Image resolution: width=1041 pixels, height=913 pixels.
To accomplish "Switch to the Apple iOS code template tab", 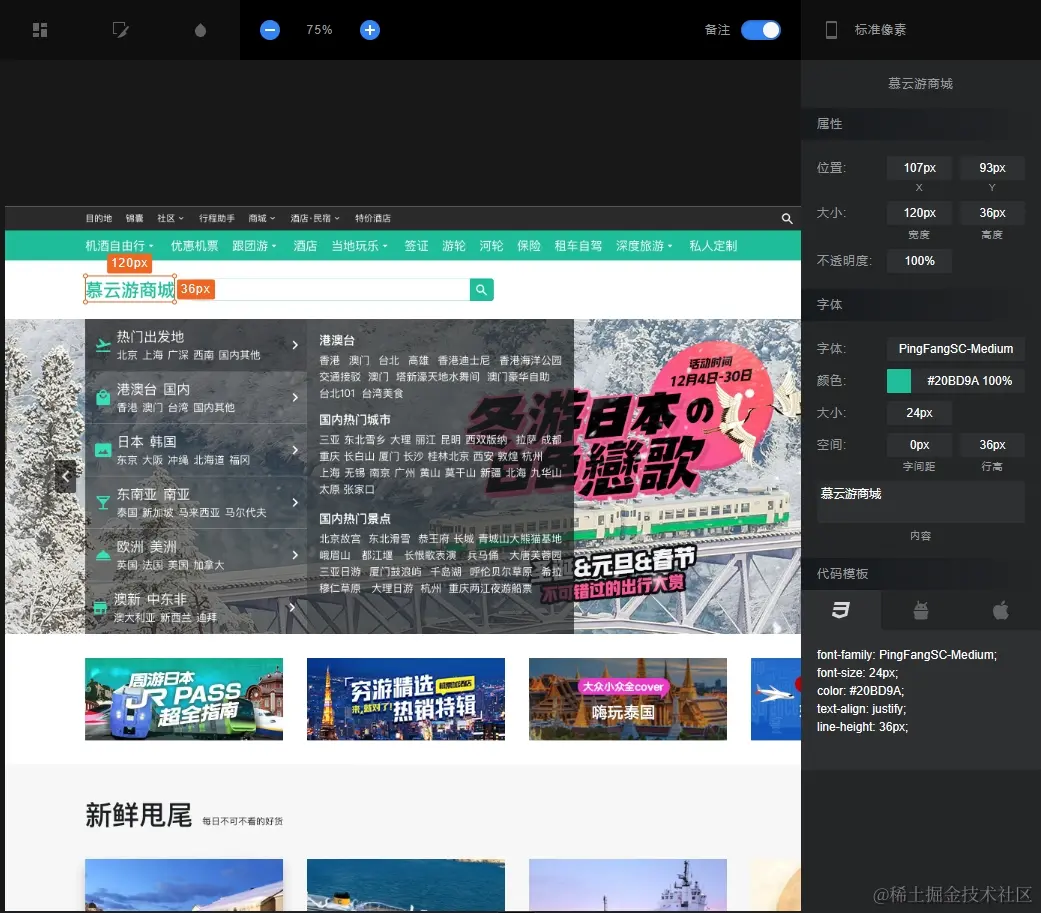I will pos(1001,610).
